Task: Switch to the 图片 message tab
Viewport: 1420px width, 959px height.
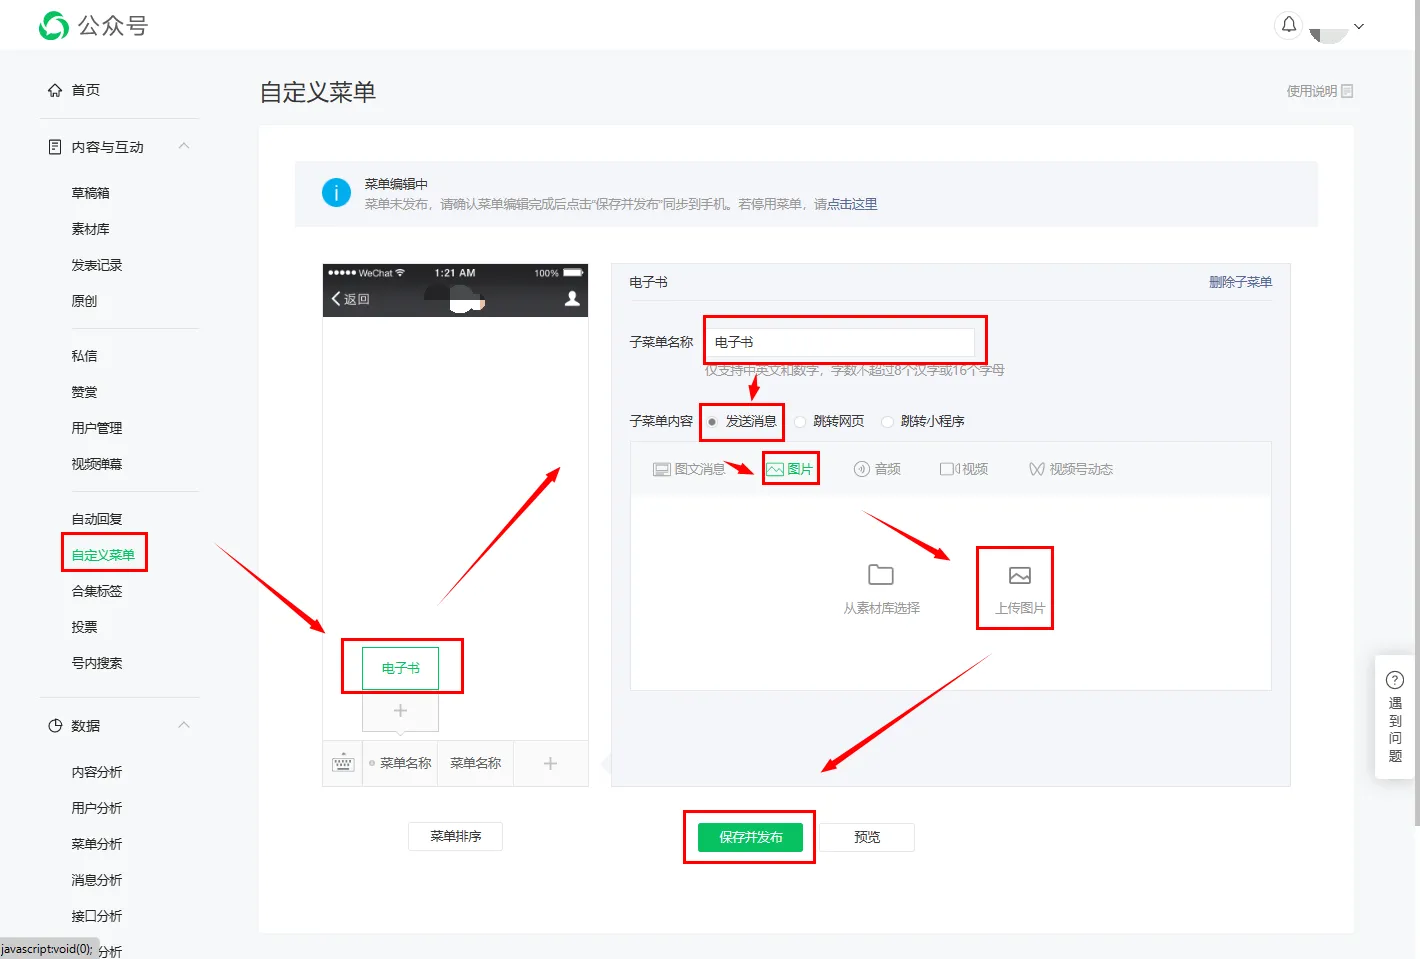Action: (x=790, y=469)
